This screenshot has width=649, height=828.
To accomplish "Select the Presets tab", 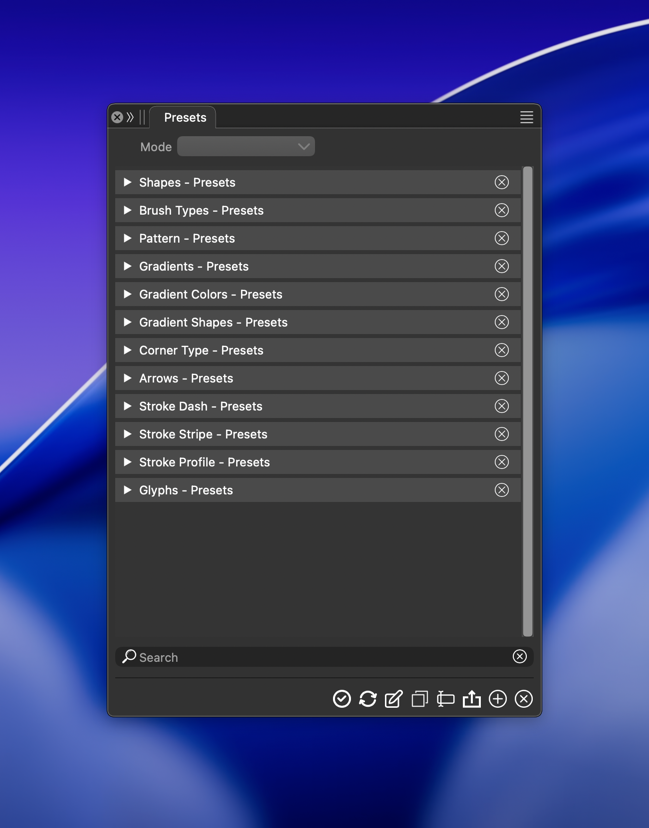I will 185,118.
